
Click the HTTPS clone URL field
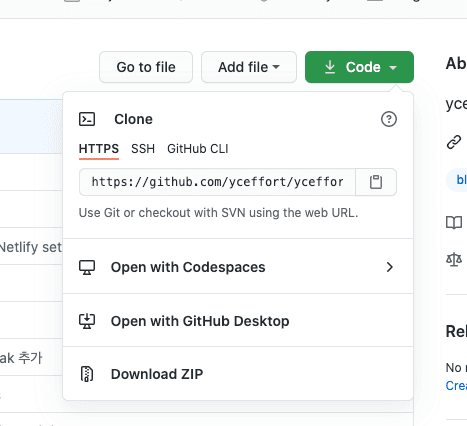point(217,182)
